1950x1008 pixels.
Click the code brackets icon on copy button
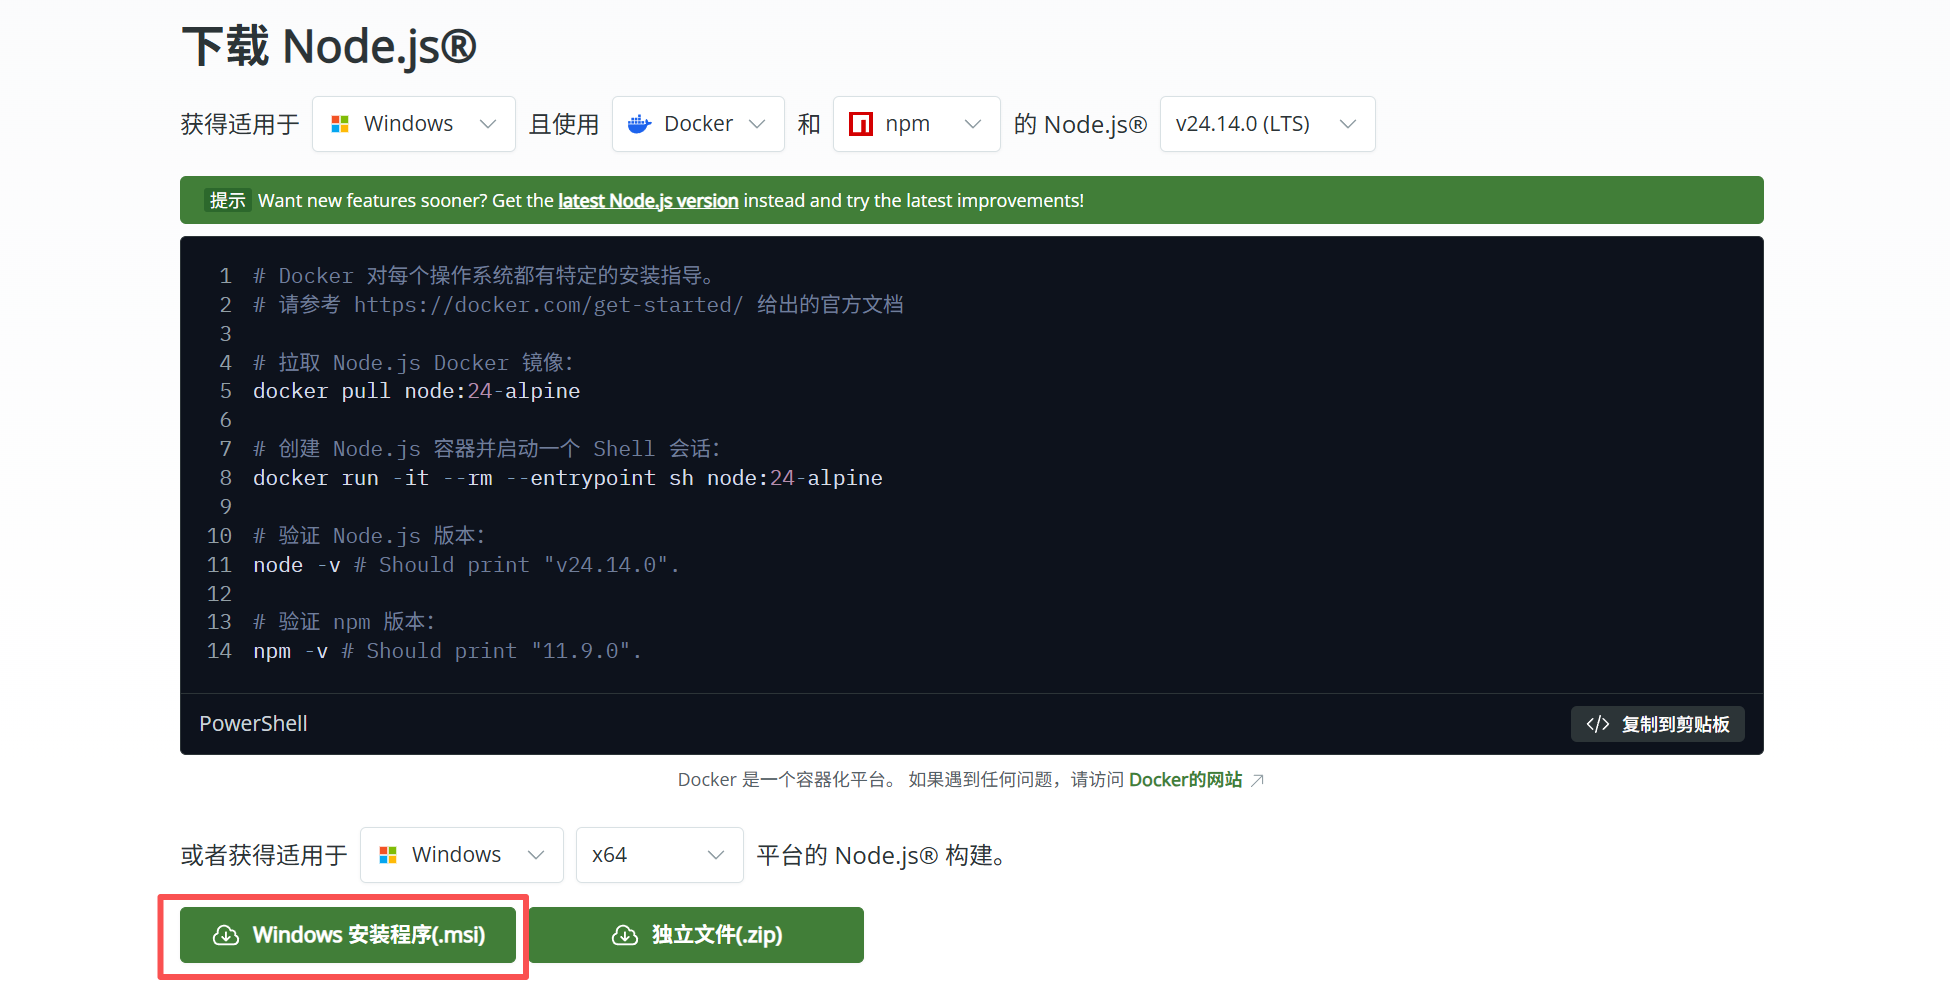[x=1597, y=724]
